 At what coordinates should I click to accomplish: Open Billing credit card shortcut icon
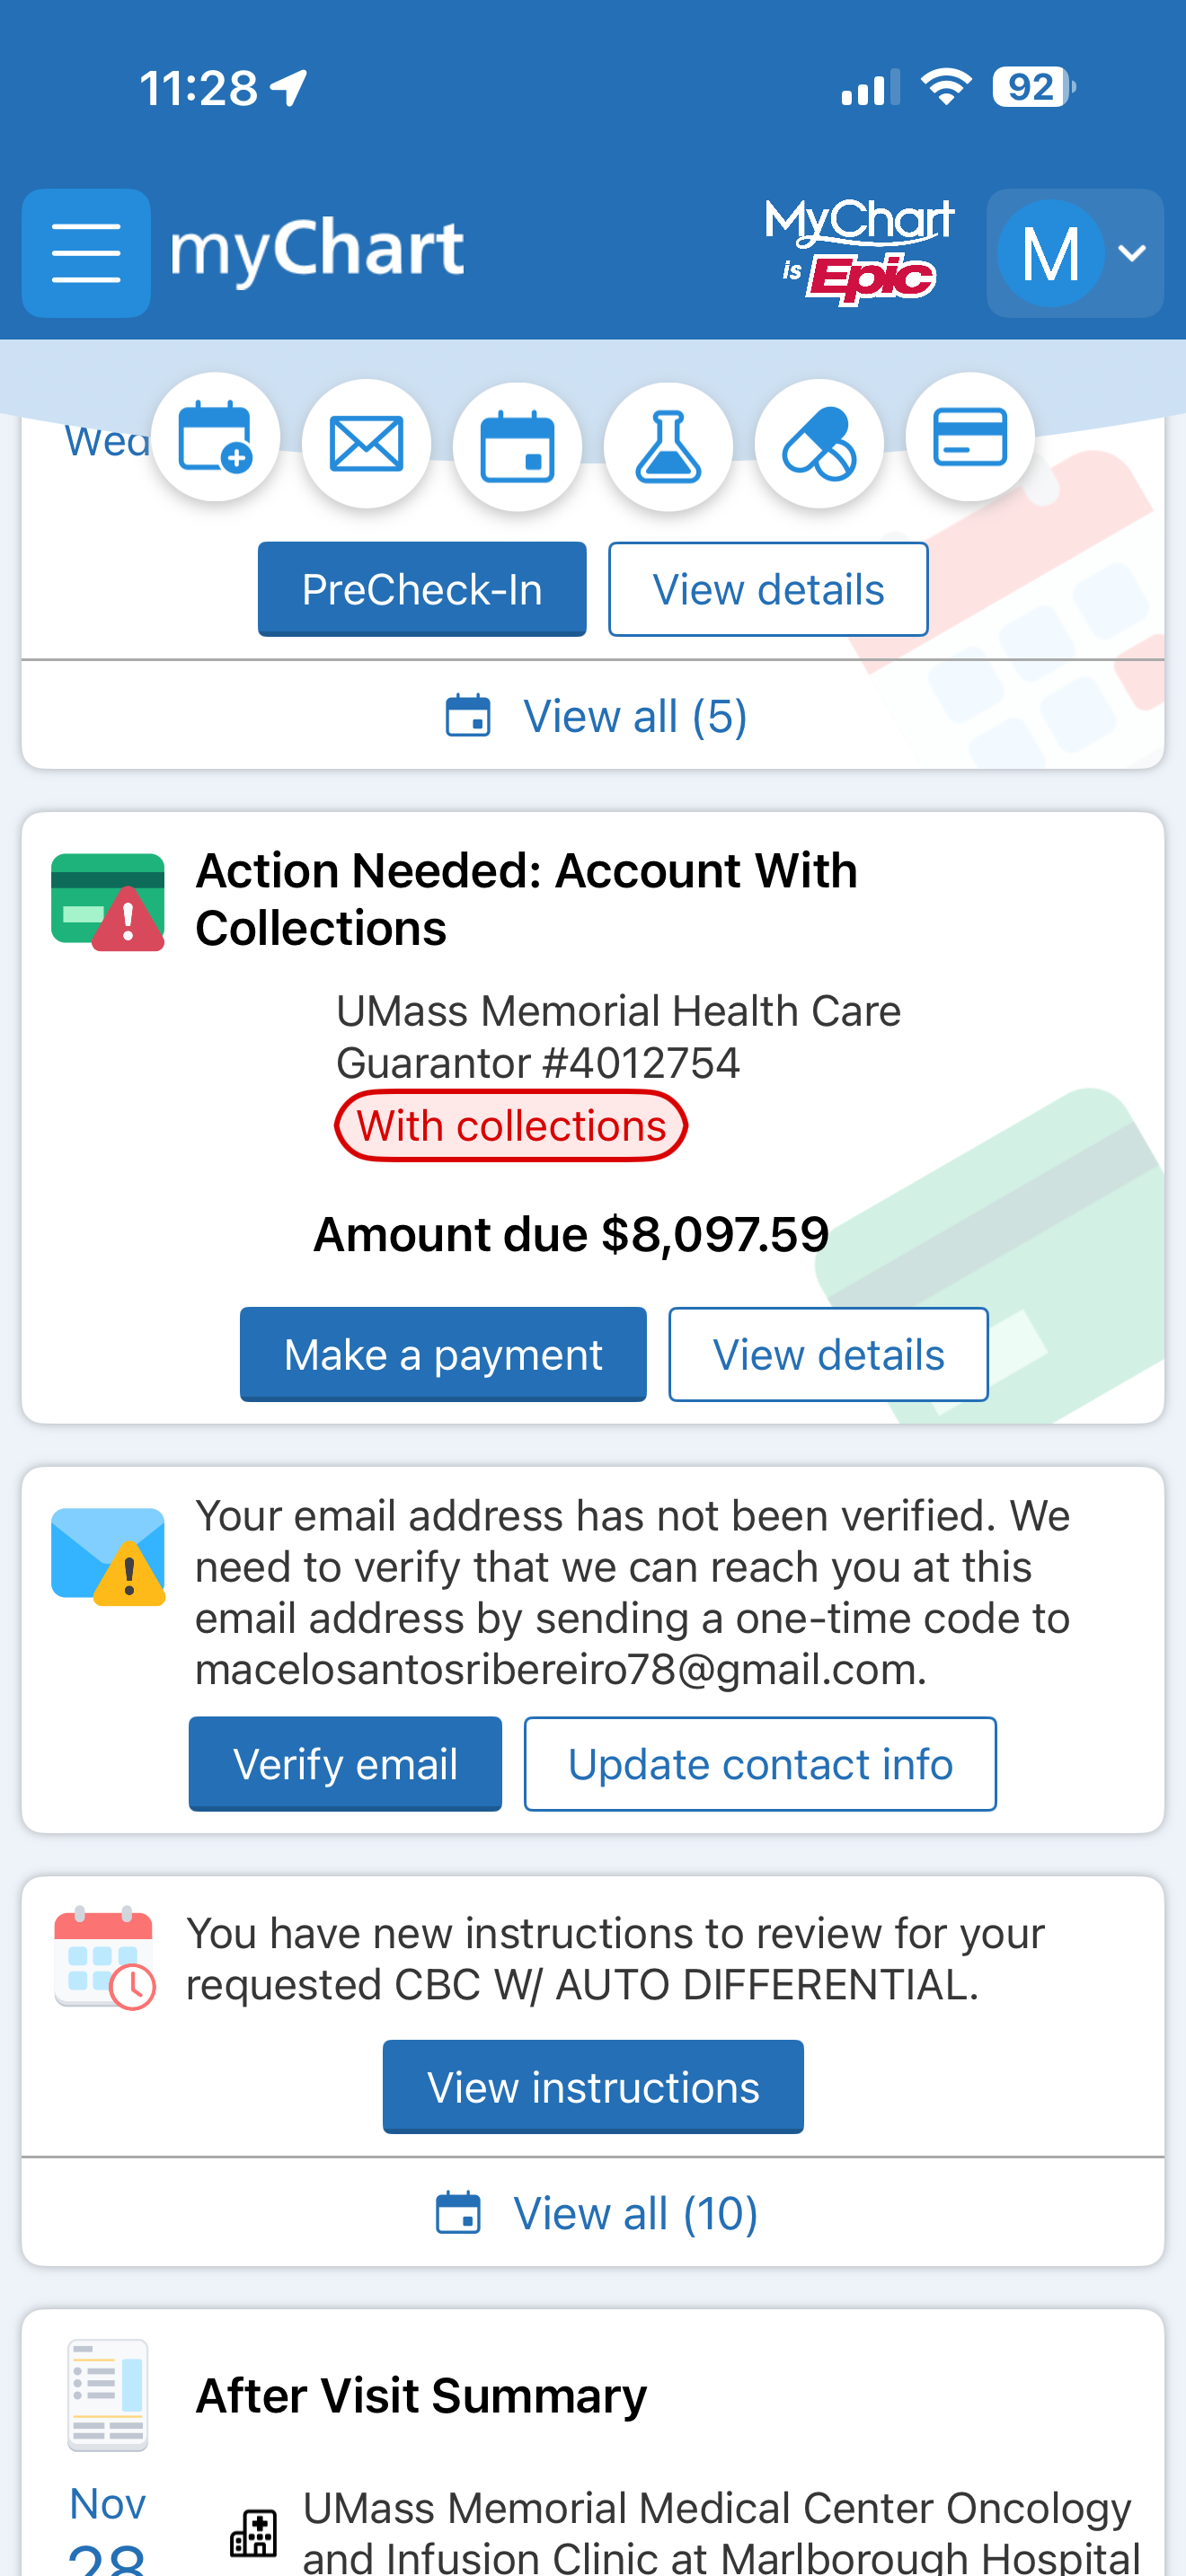pyautogui.click(x=969, y=437)
